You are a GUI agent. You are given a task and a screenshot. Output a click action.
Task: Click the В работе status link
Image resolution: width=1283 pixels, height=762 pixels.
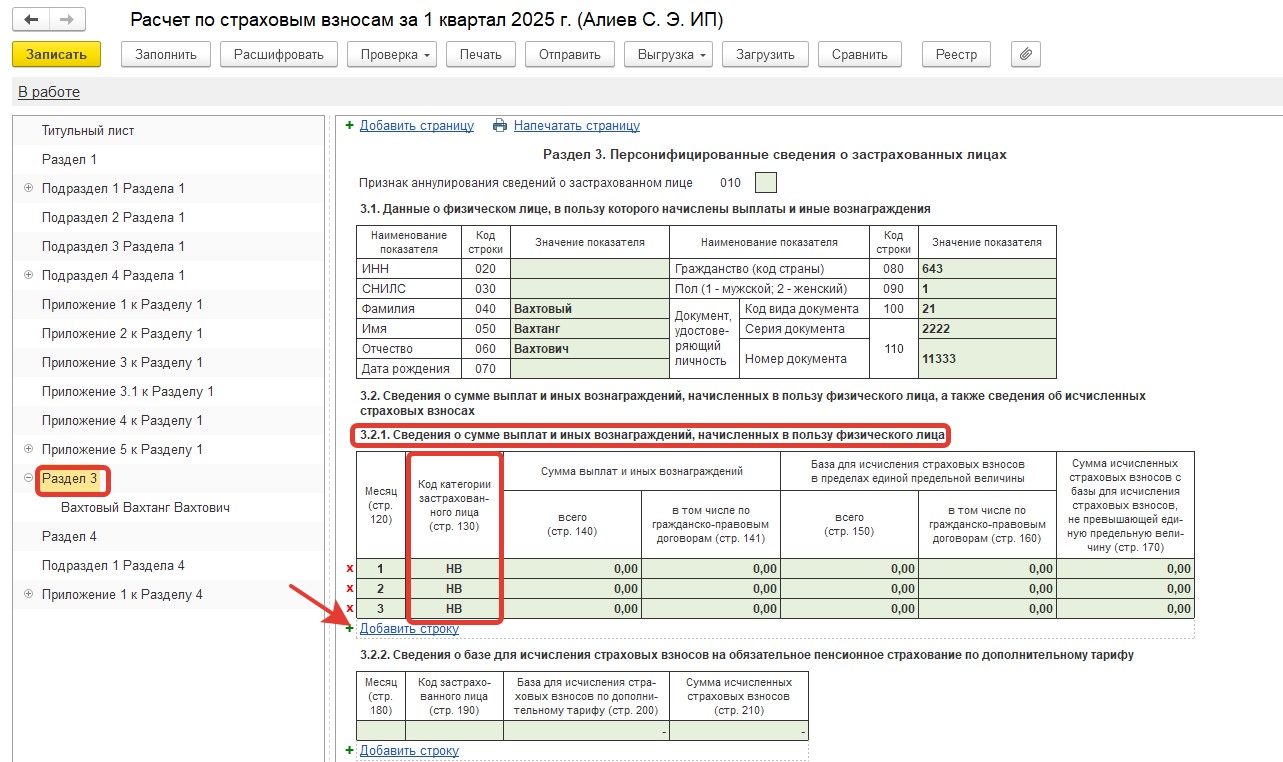[49, 92]
